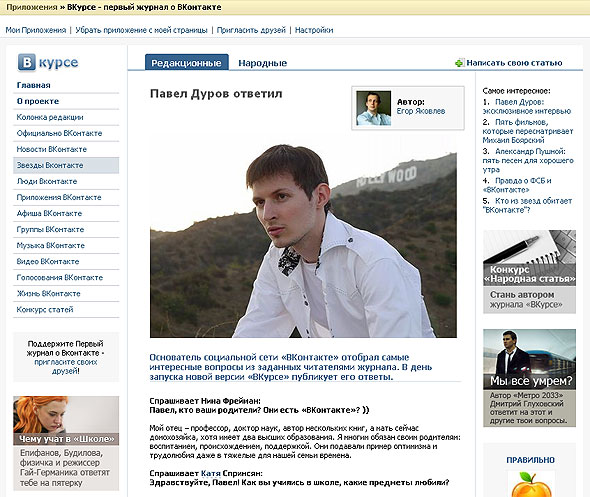Viewport: 590px width, 497px height.
Task: Select the Редакционные tab
Action: click(x=187, y=62)
